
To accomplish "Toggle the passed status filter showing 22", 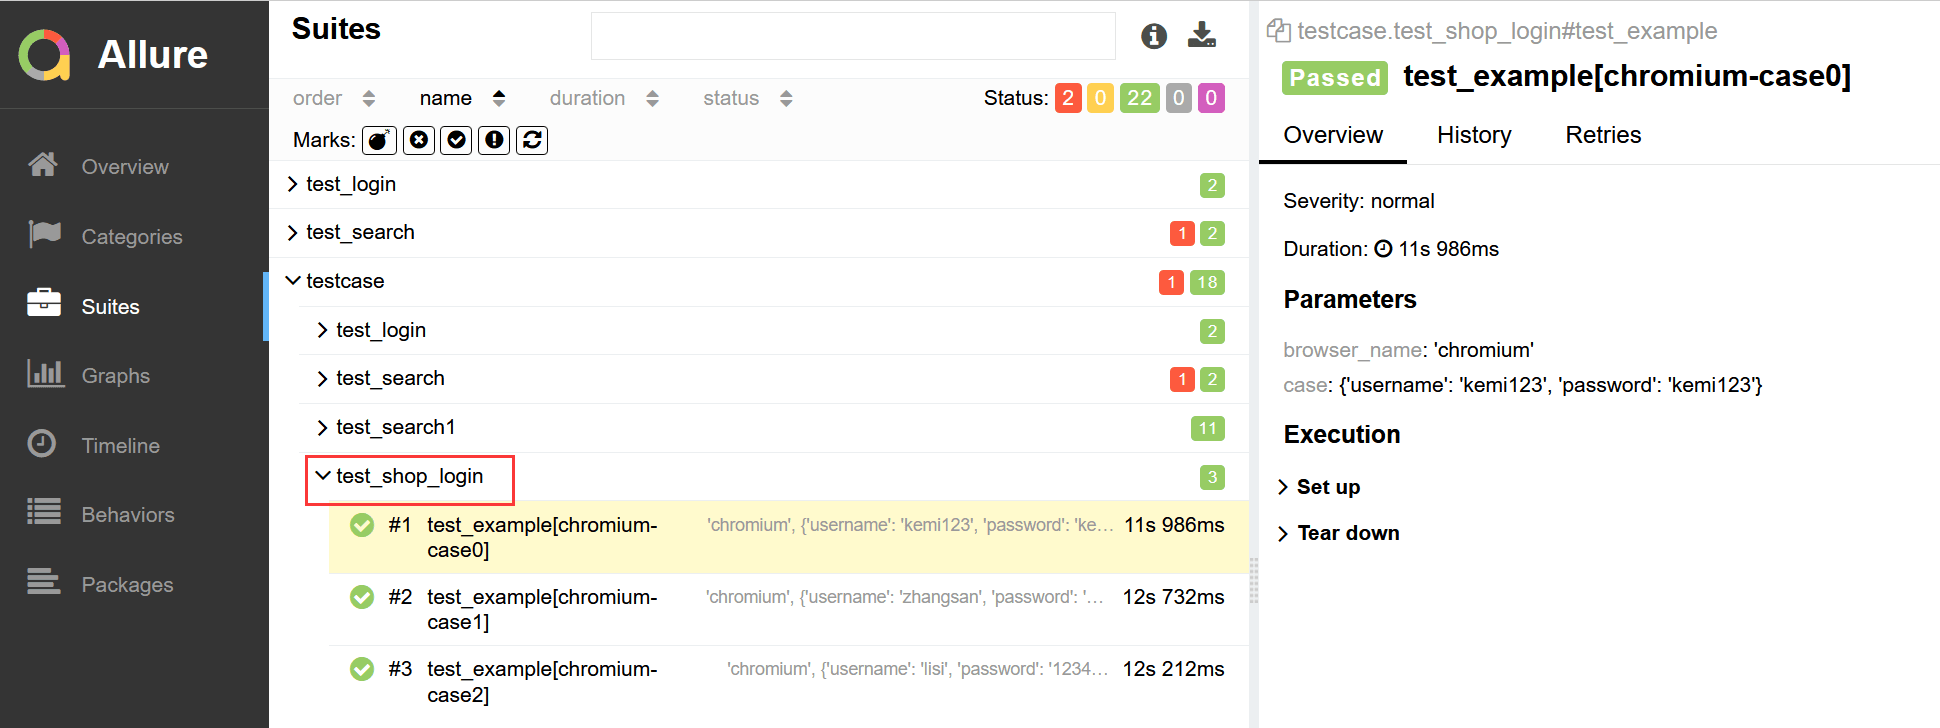I will [x=1138, y=98].
